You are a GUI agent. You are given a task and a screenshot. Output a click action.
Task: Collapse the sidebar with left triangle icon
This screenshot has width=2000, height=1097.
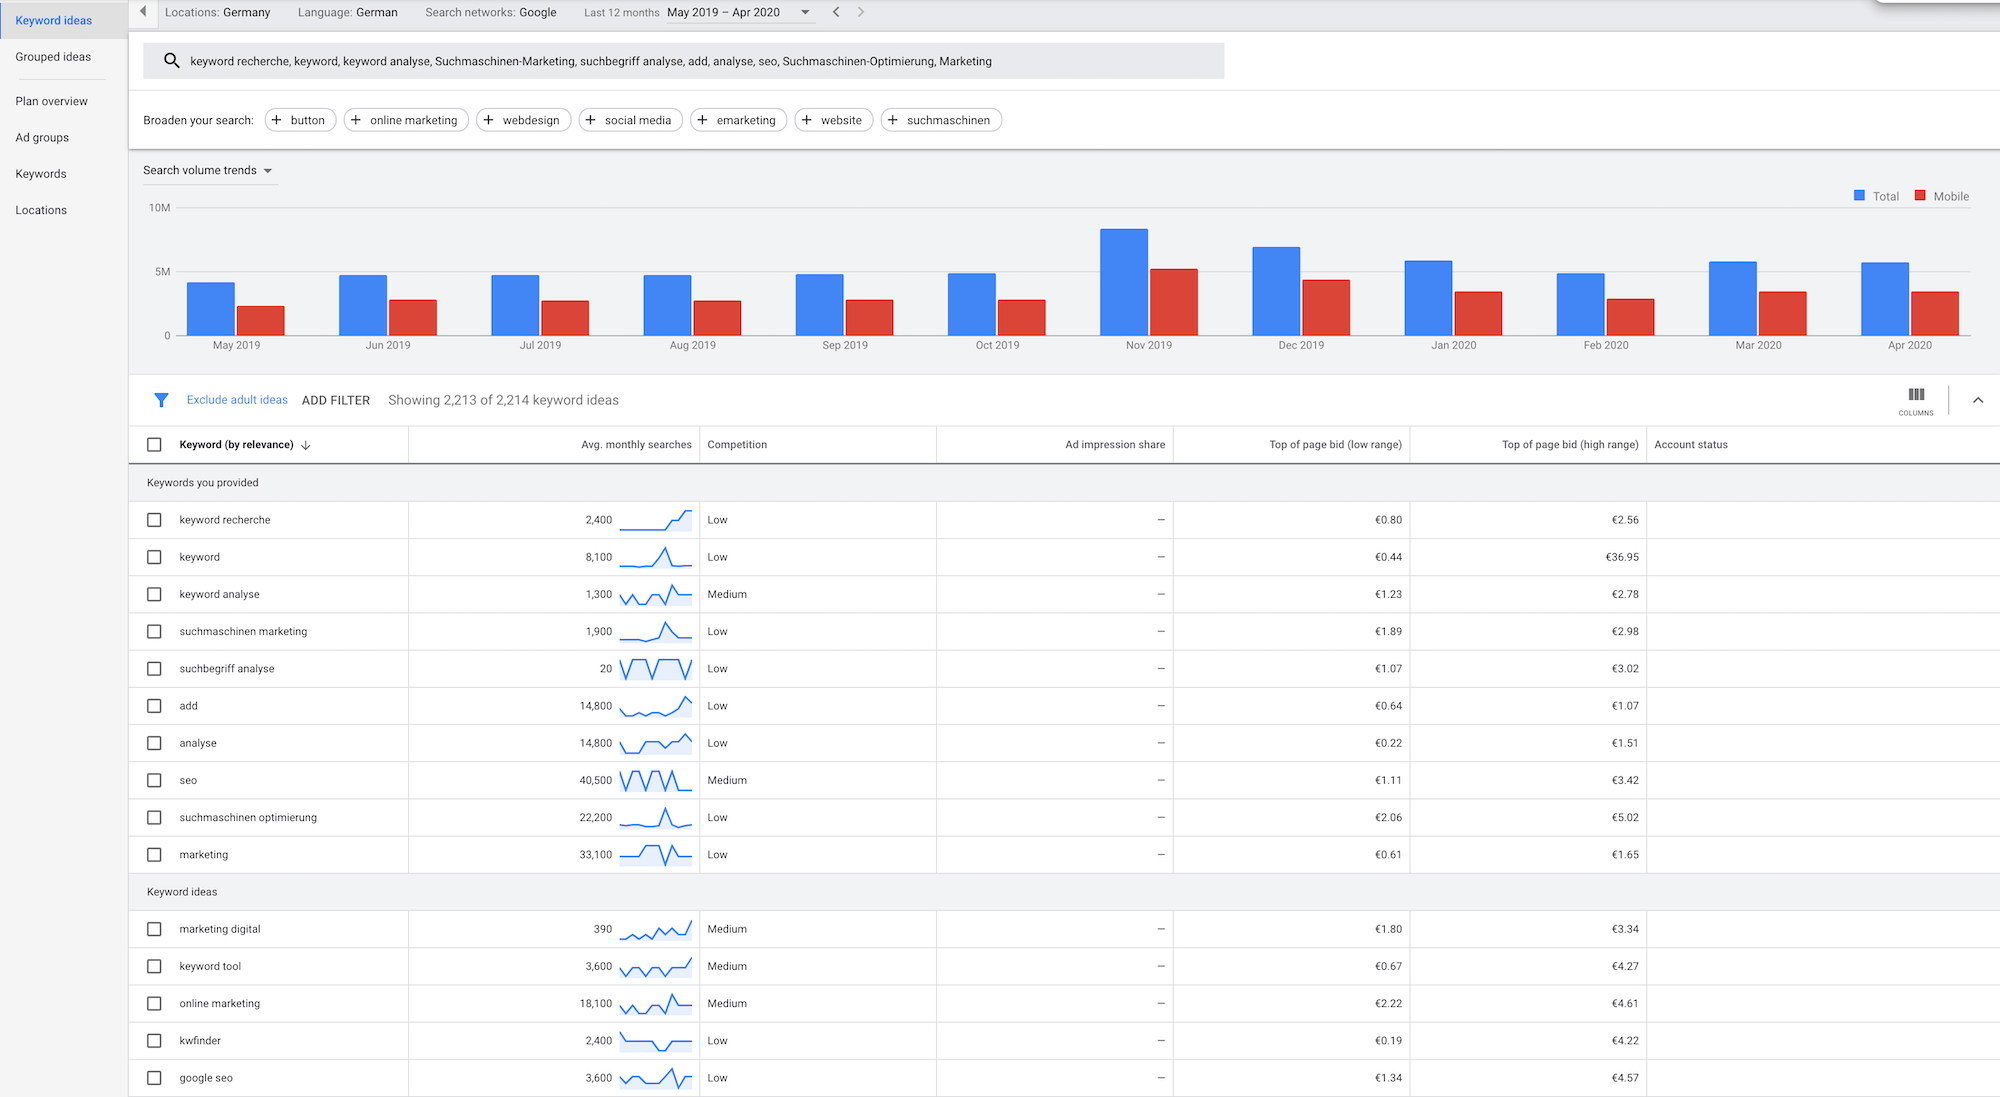pyautogui.click(x=143, y=12)
